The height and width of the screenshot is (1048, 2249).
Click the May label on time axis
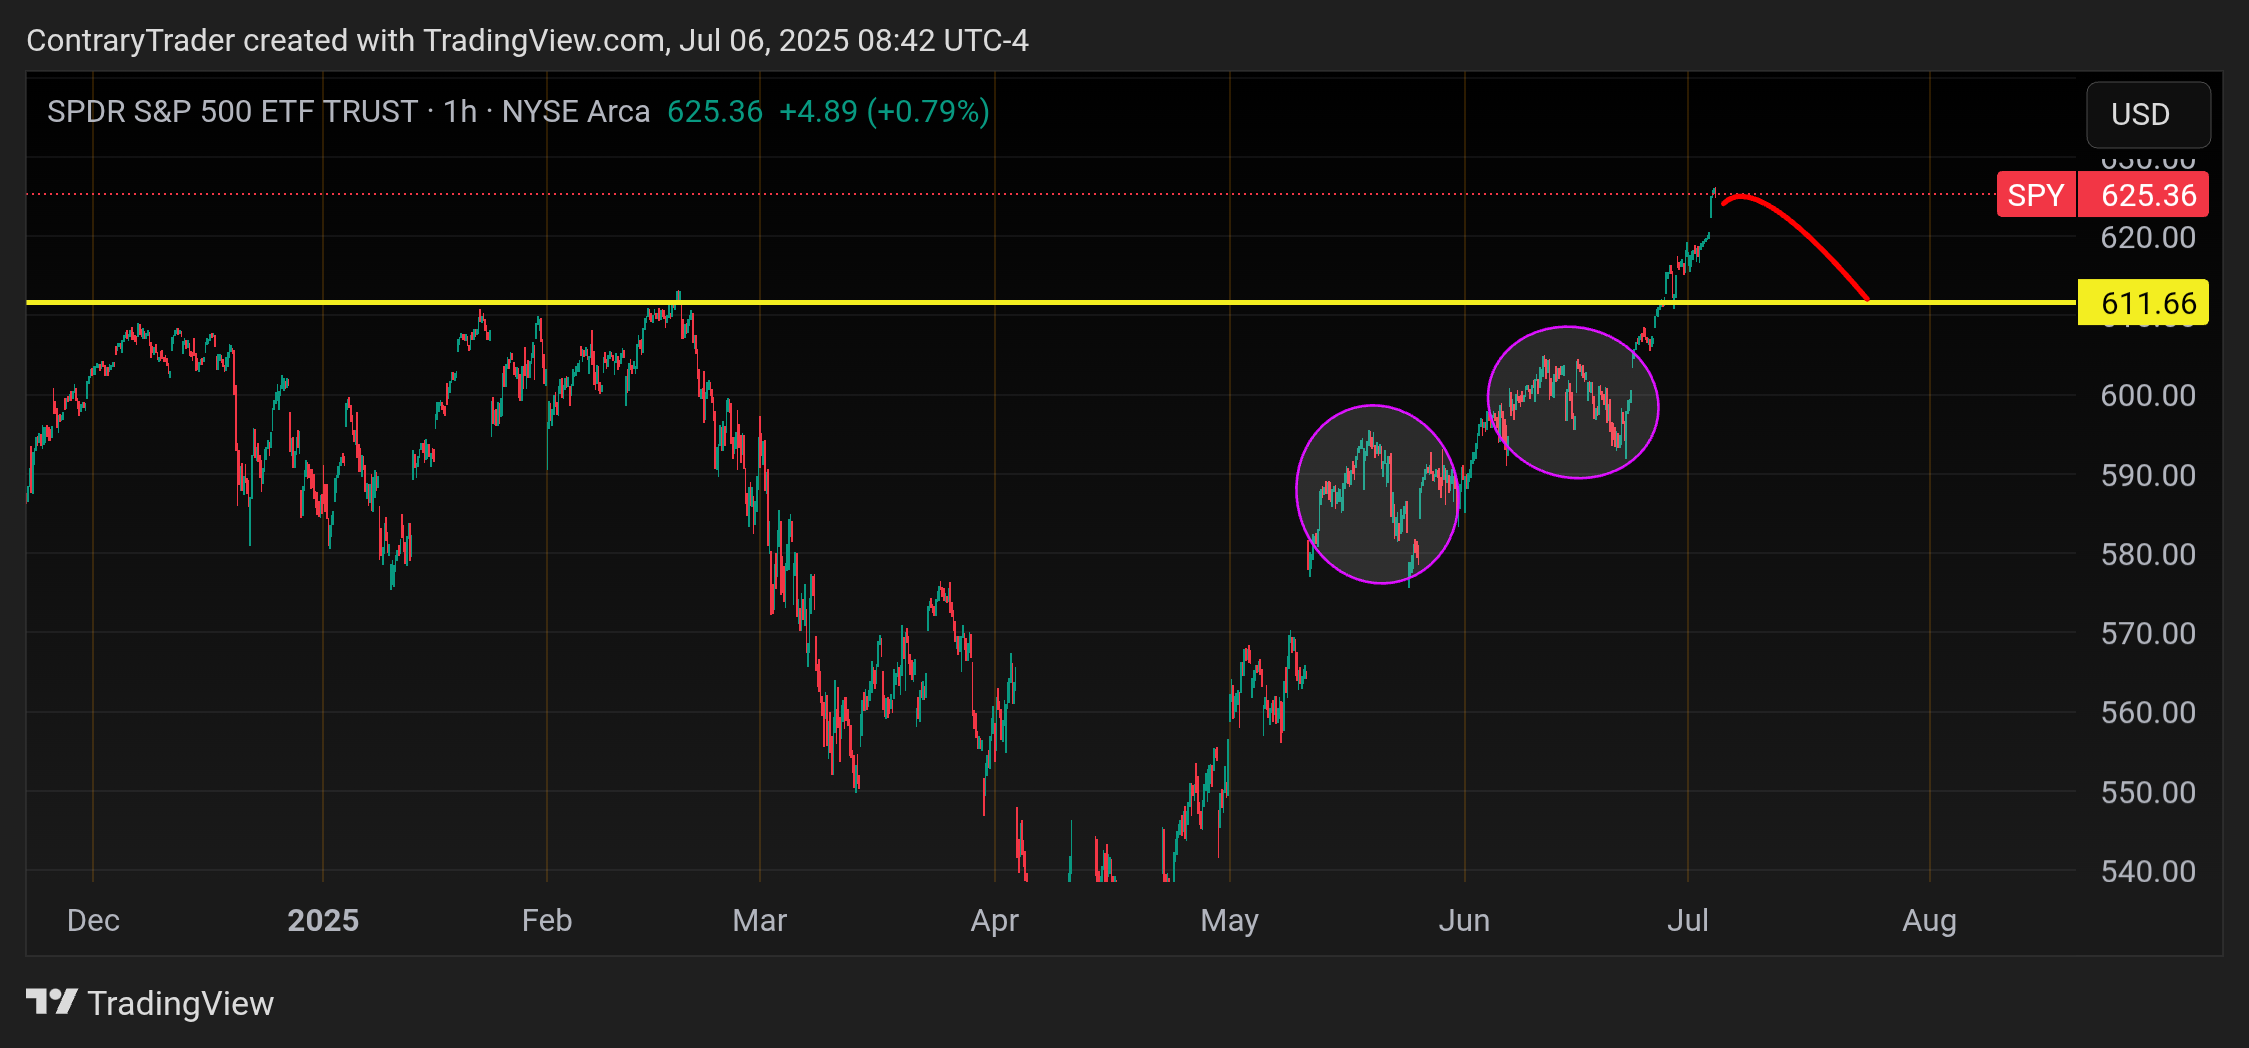tap(1230, 920)
